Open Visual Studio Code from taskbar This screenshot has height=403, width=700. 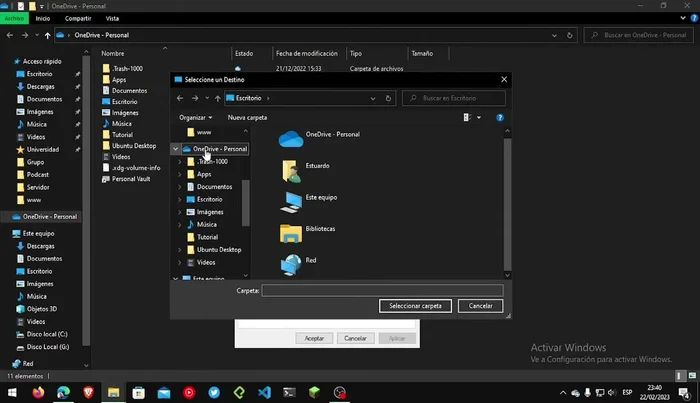tap(264, 393)
